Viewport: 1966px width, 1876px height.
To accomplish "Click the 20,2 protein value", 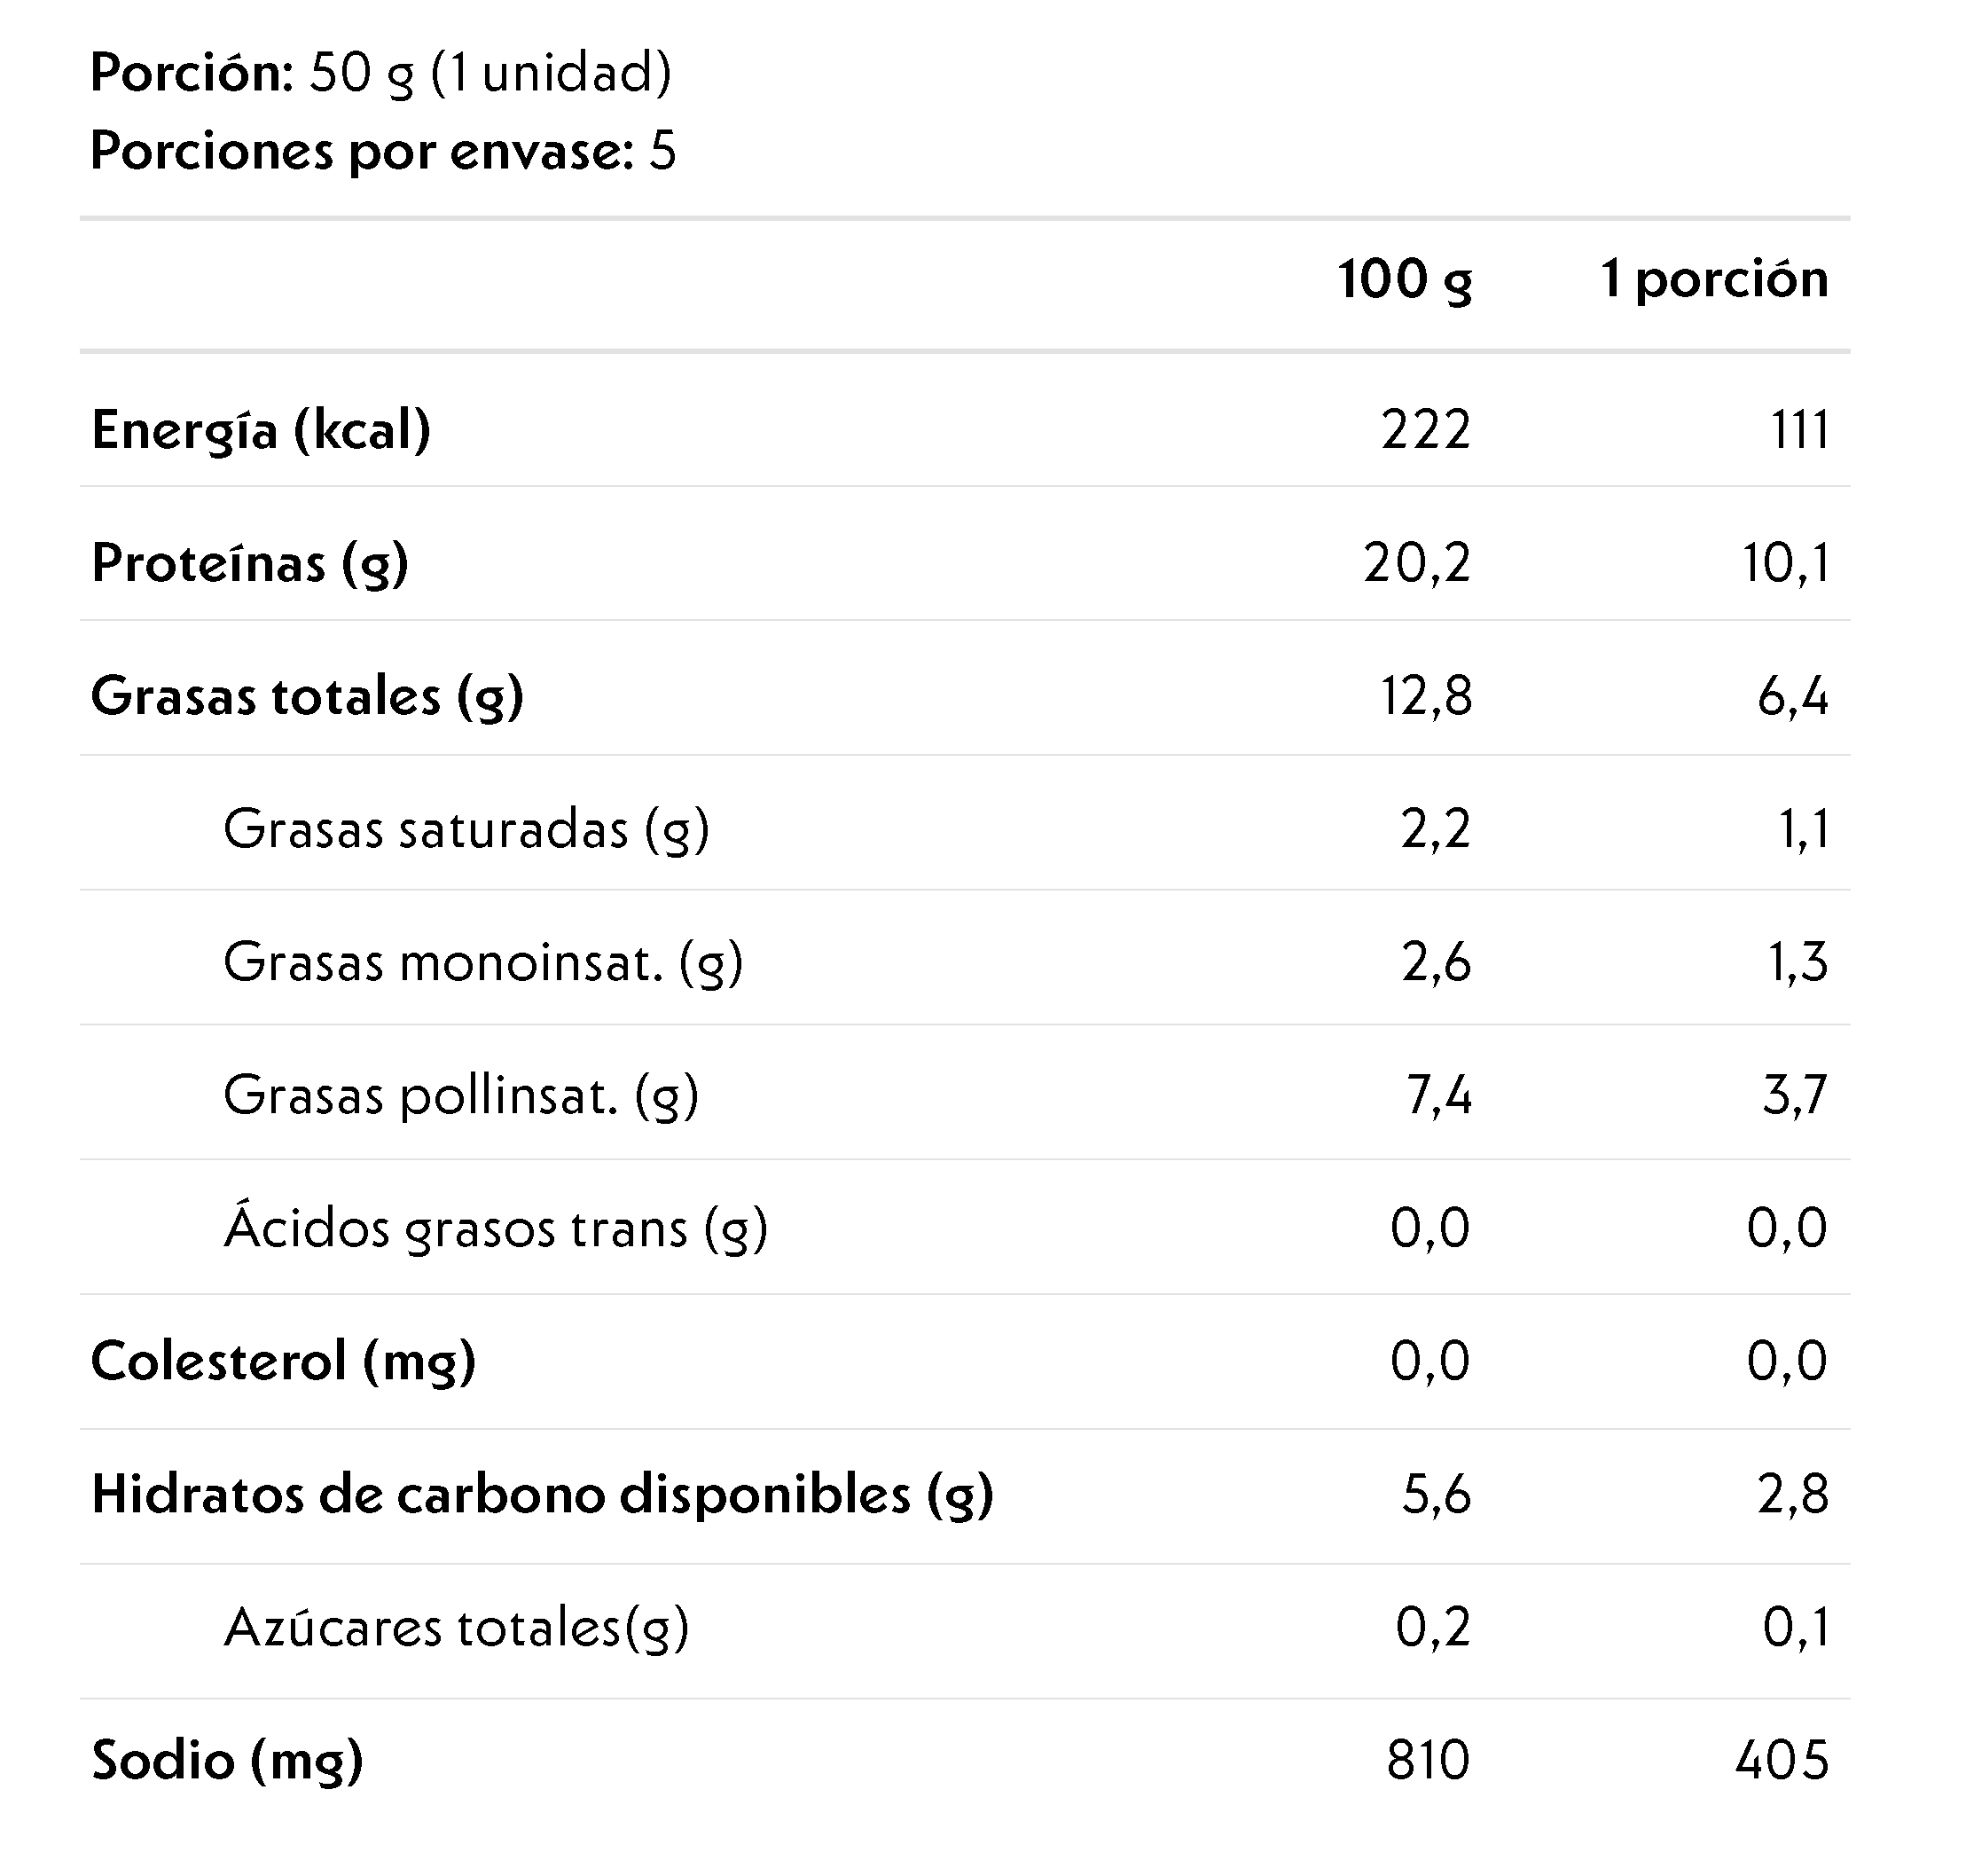I will (x=1416, y=563).
